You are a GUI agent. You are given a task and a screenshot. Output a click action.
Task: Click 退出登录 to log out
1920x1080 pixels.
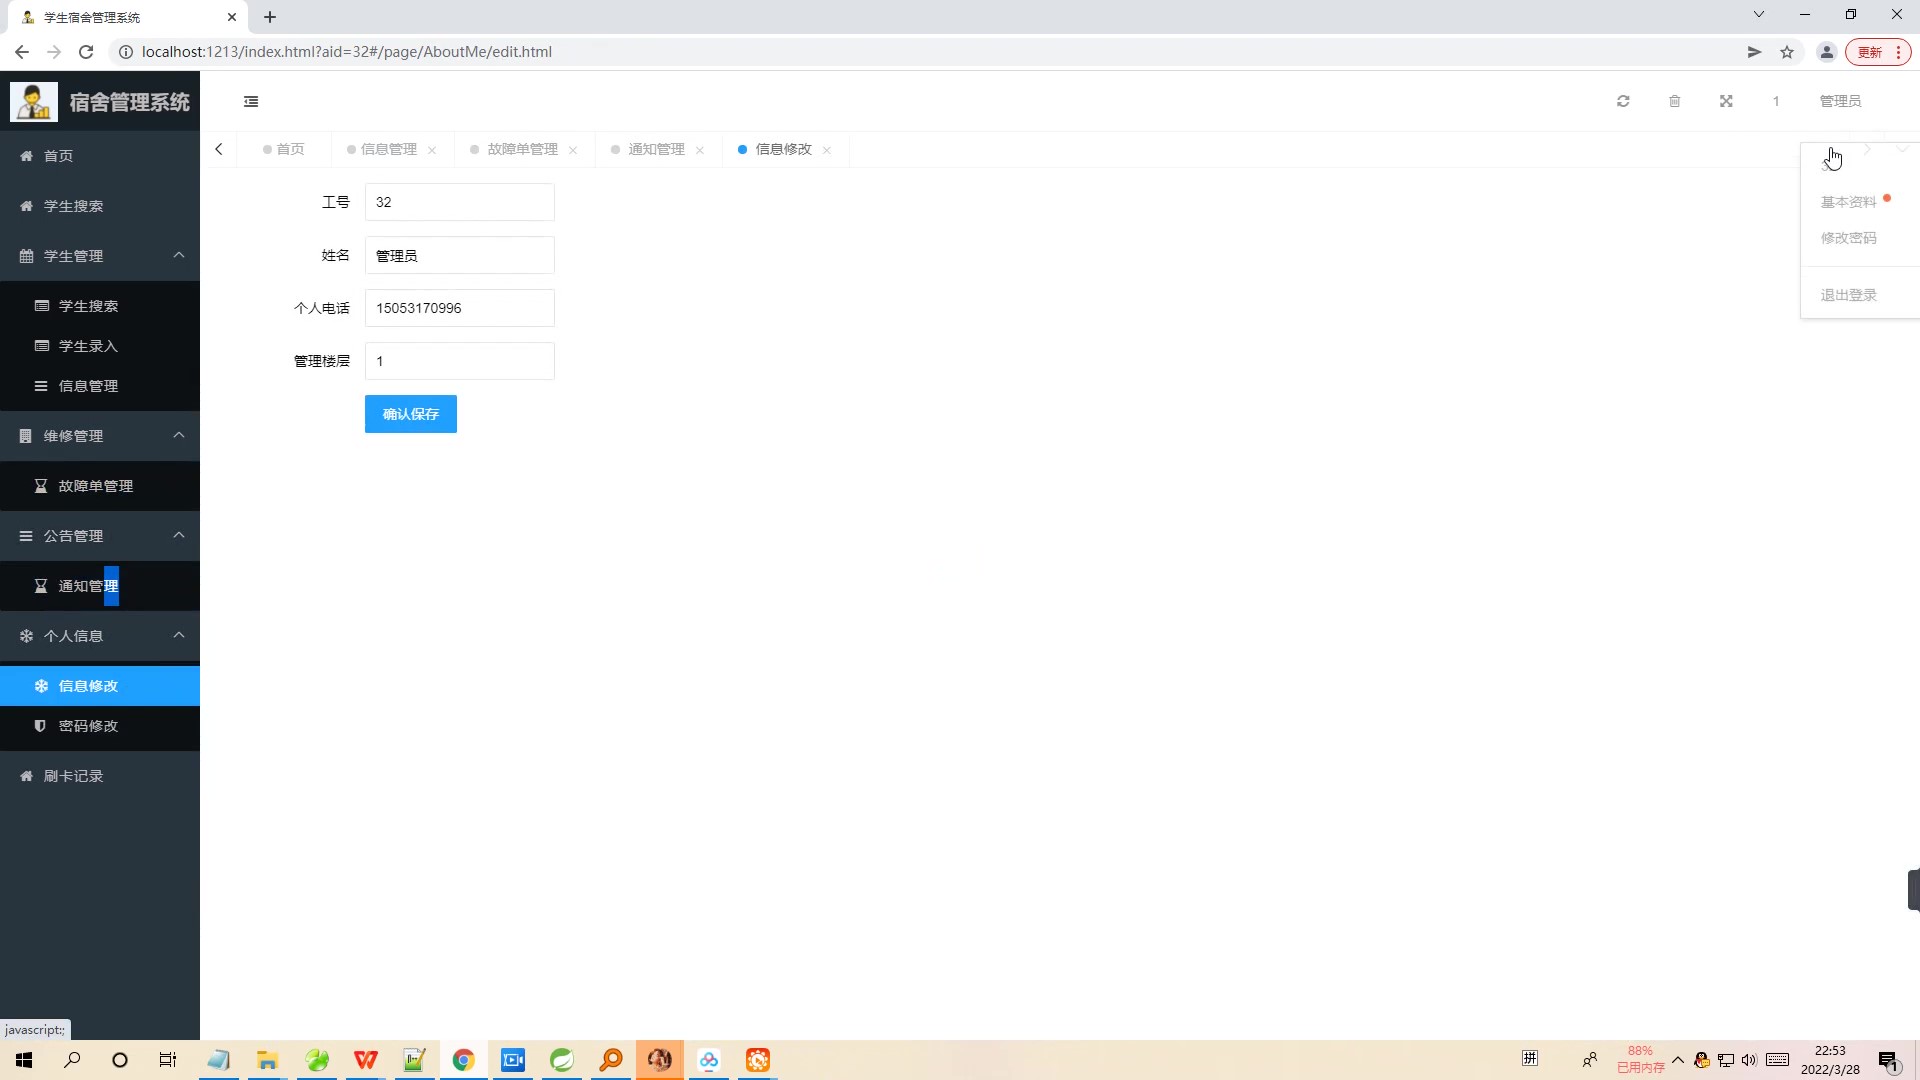pos(1848,294)
